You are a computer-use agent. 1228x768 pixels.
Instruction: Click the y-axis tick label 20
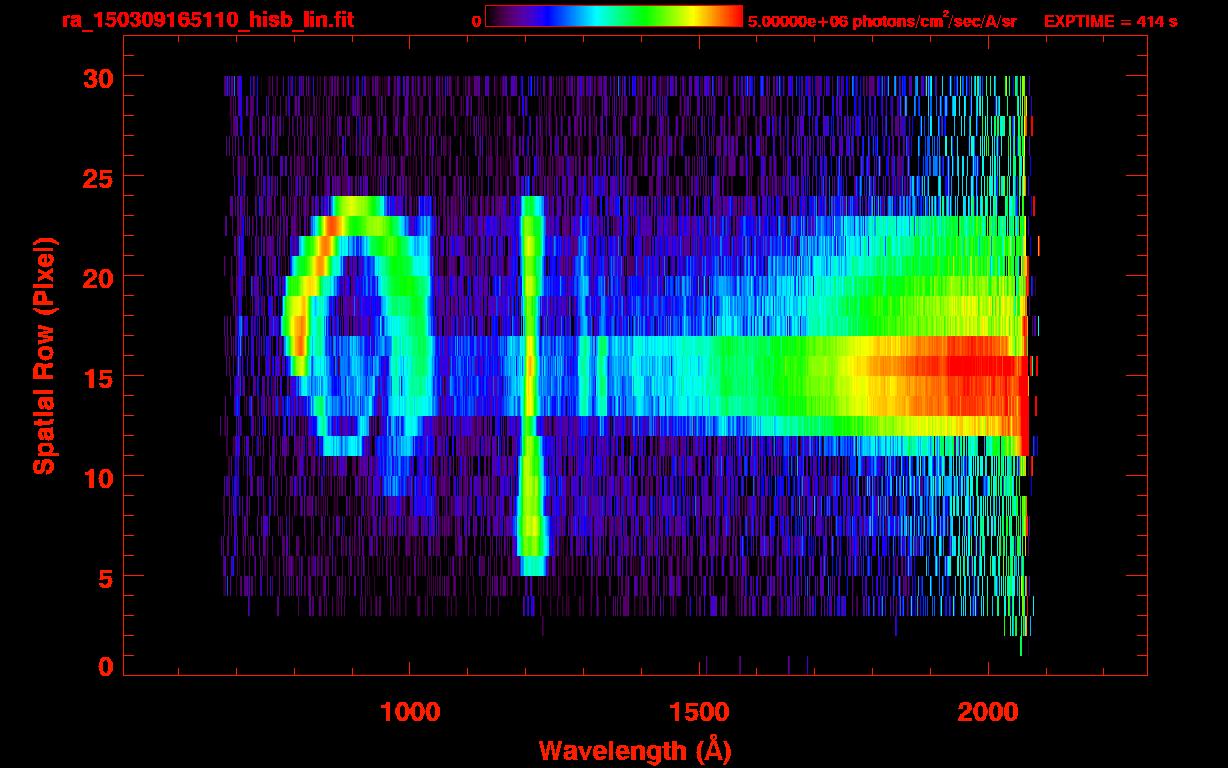tap(97, 277)
